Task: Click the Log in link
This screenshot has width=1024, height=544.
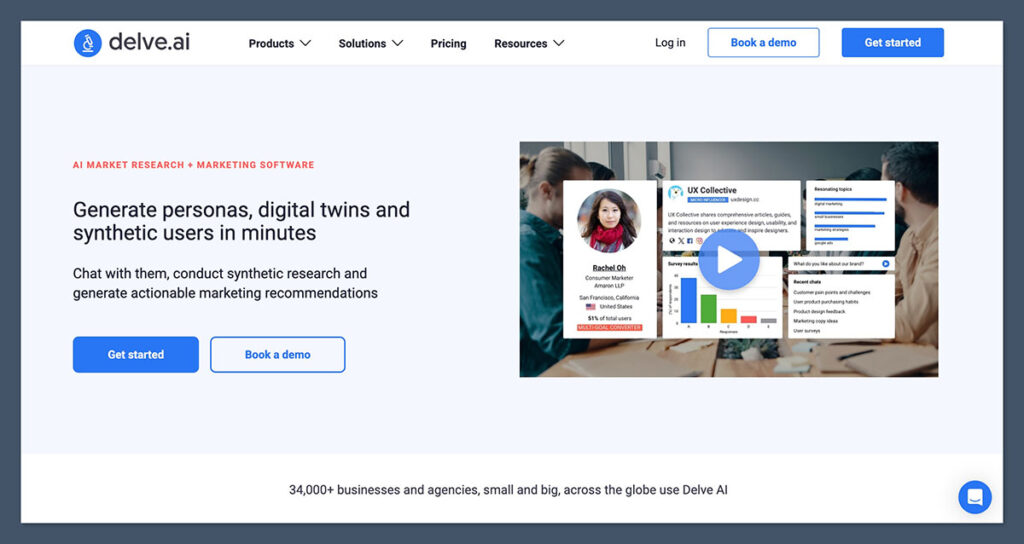Action: pos(670,43)
